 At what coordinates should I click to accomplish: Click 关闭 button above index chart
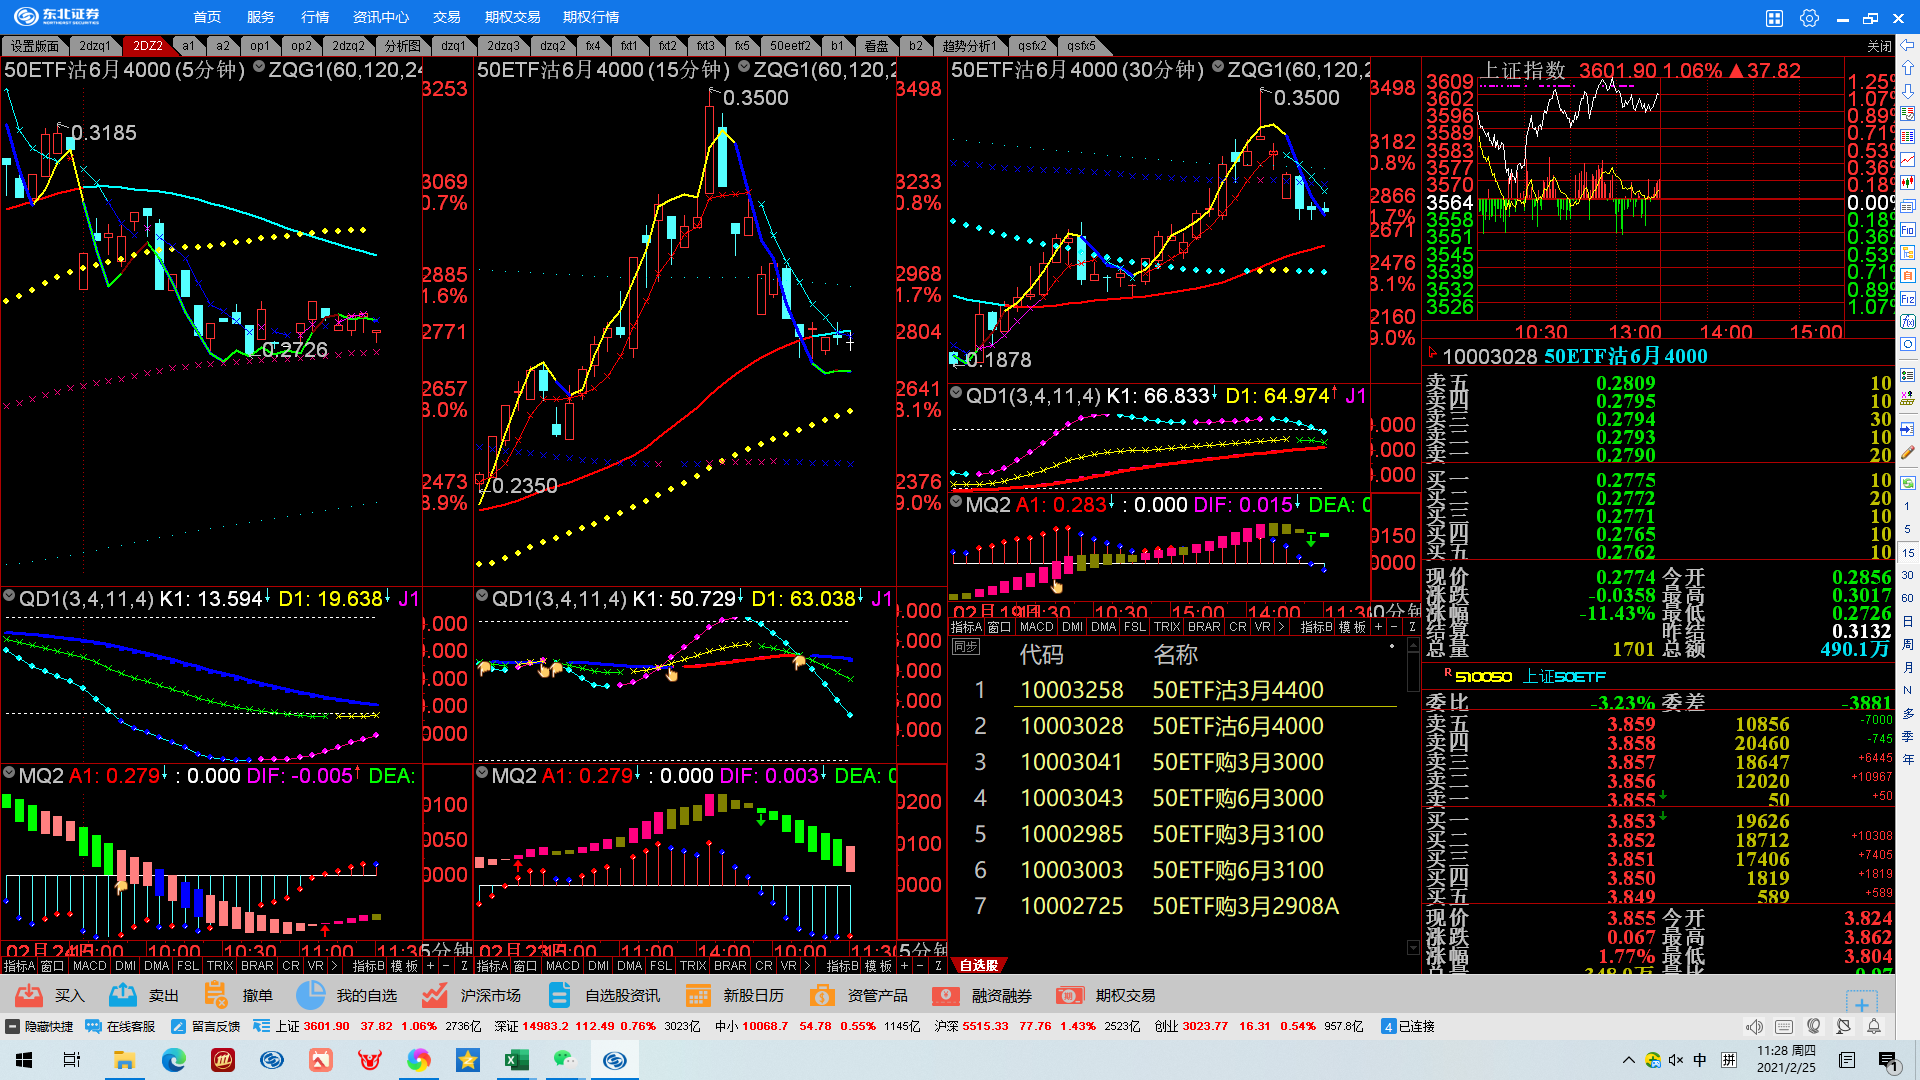[1879, 46]
